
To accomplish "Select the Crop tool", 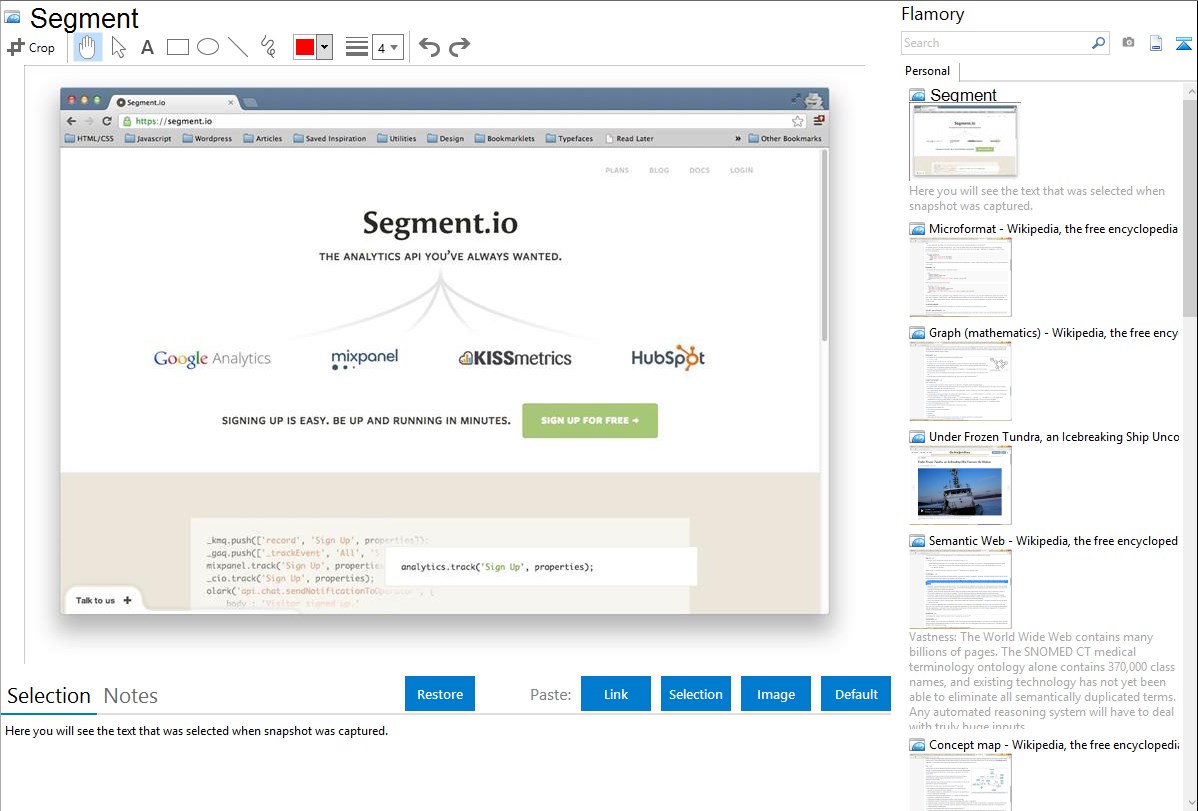I will pos(31,47).
